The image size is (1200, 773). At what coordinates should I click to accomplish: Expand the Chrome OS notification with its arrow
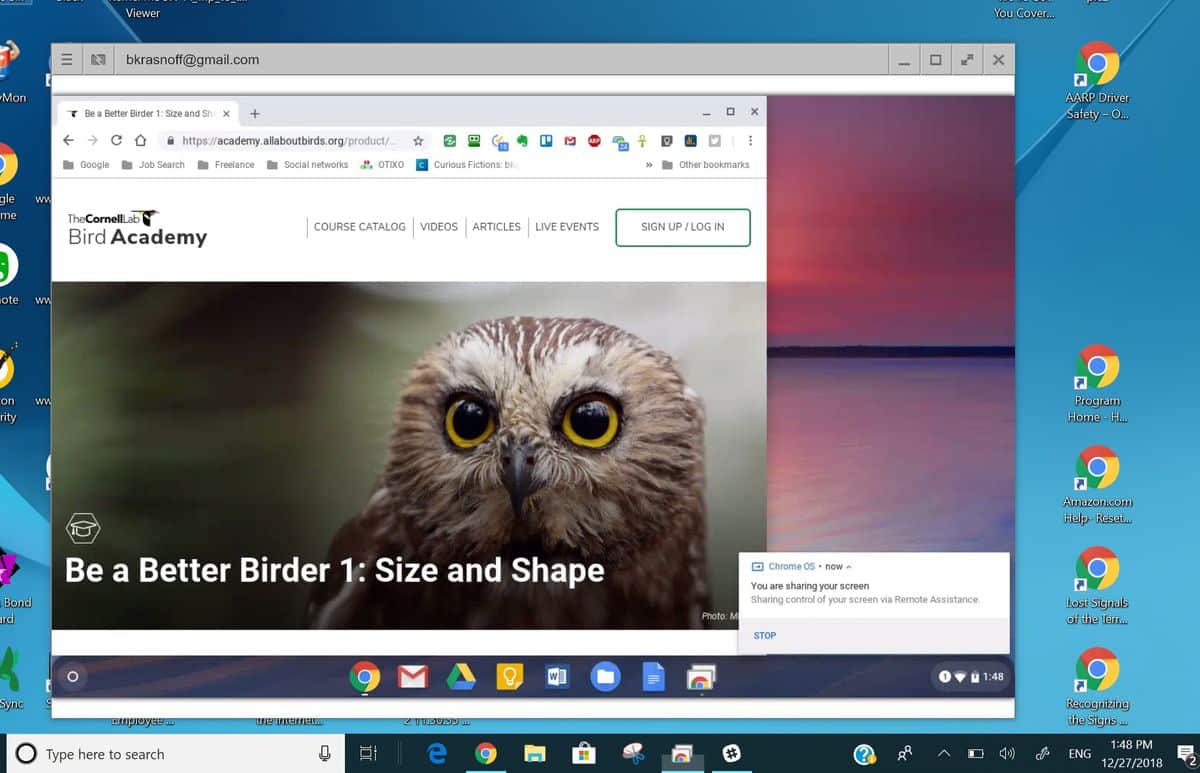point(852,565)
